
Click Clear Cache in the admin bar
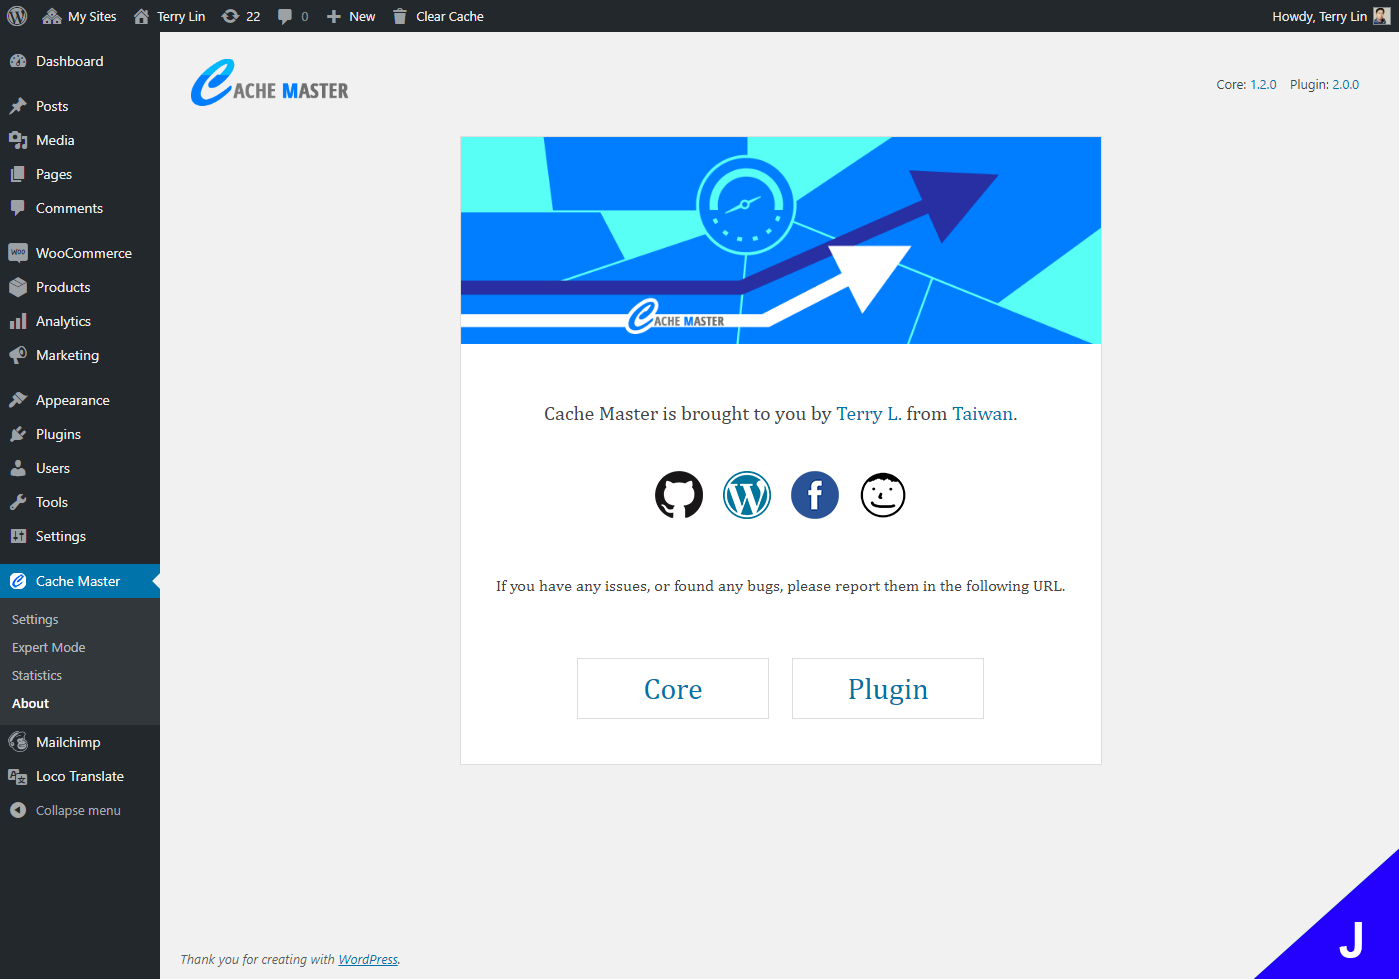[450, 16]
